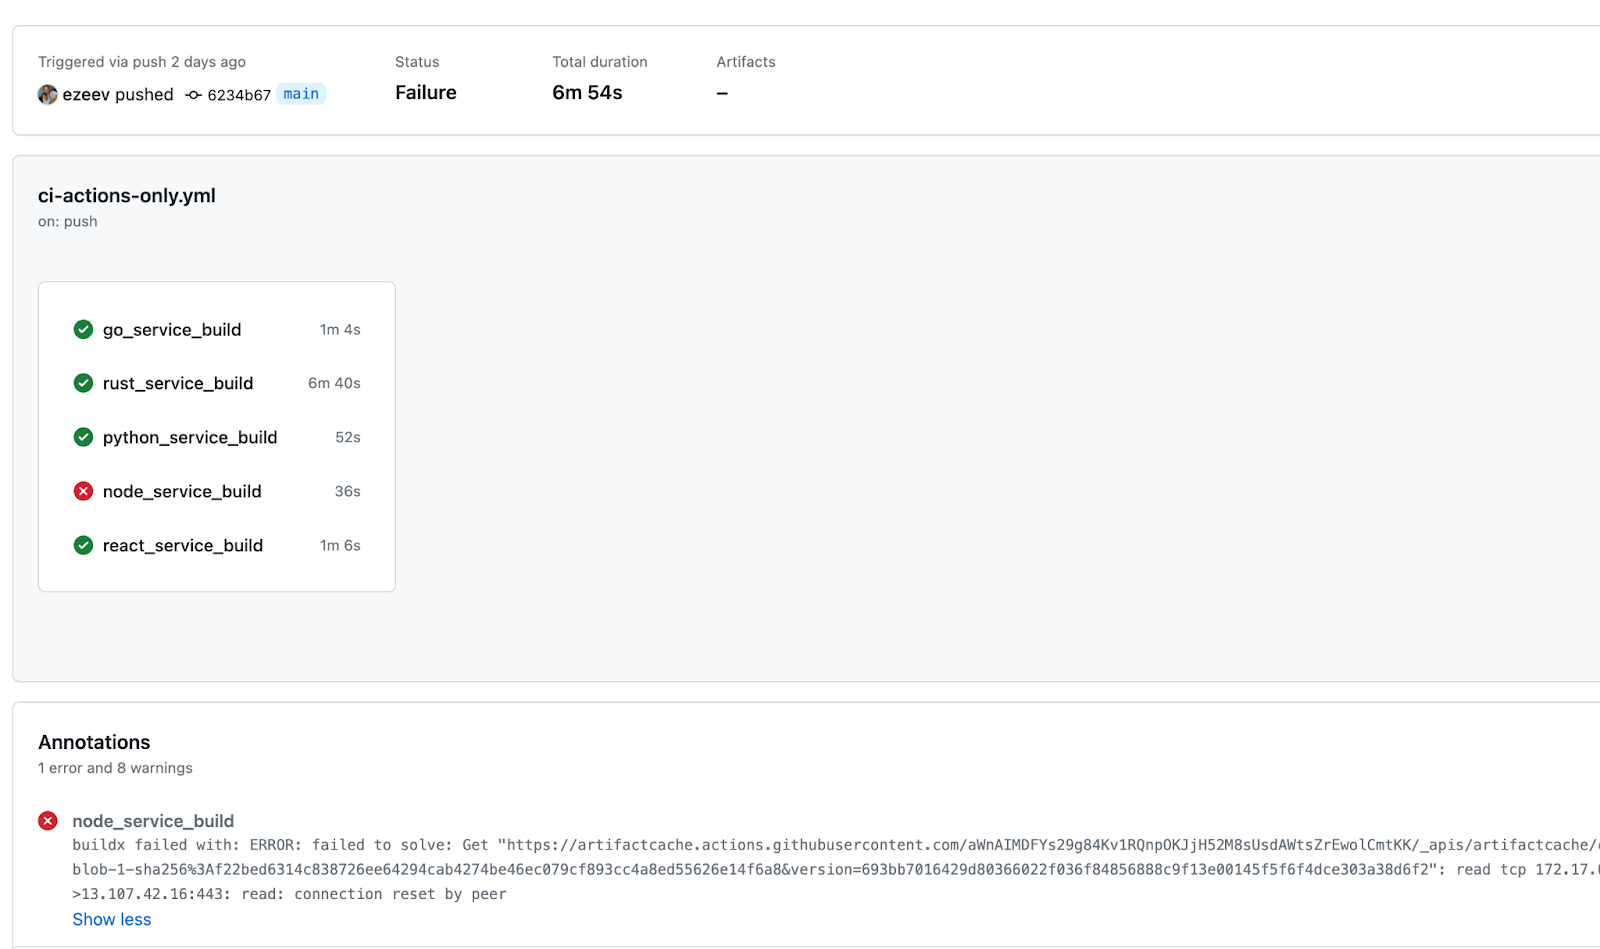Click the checkmark icon next to react_service_build
The height and width of the screenshot is (949, 1600).
click(x=83, y=545)
